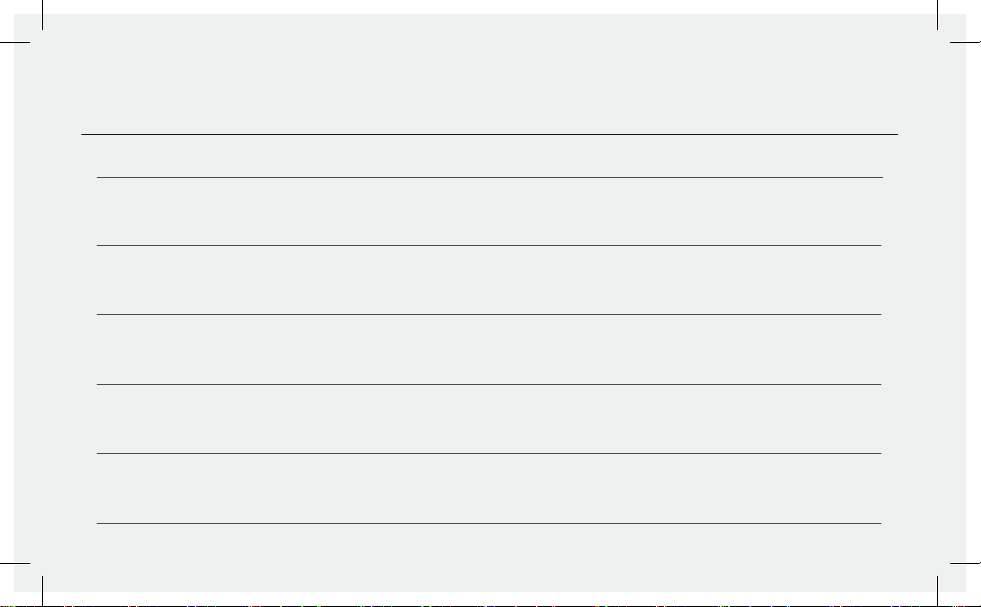Click the thick header line at top
This screenshot has width=981, height=607.
coord(489,134)
